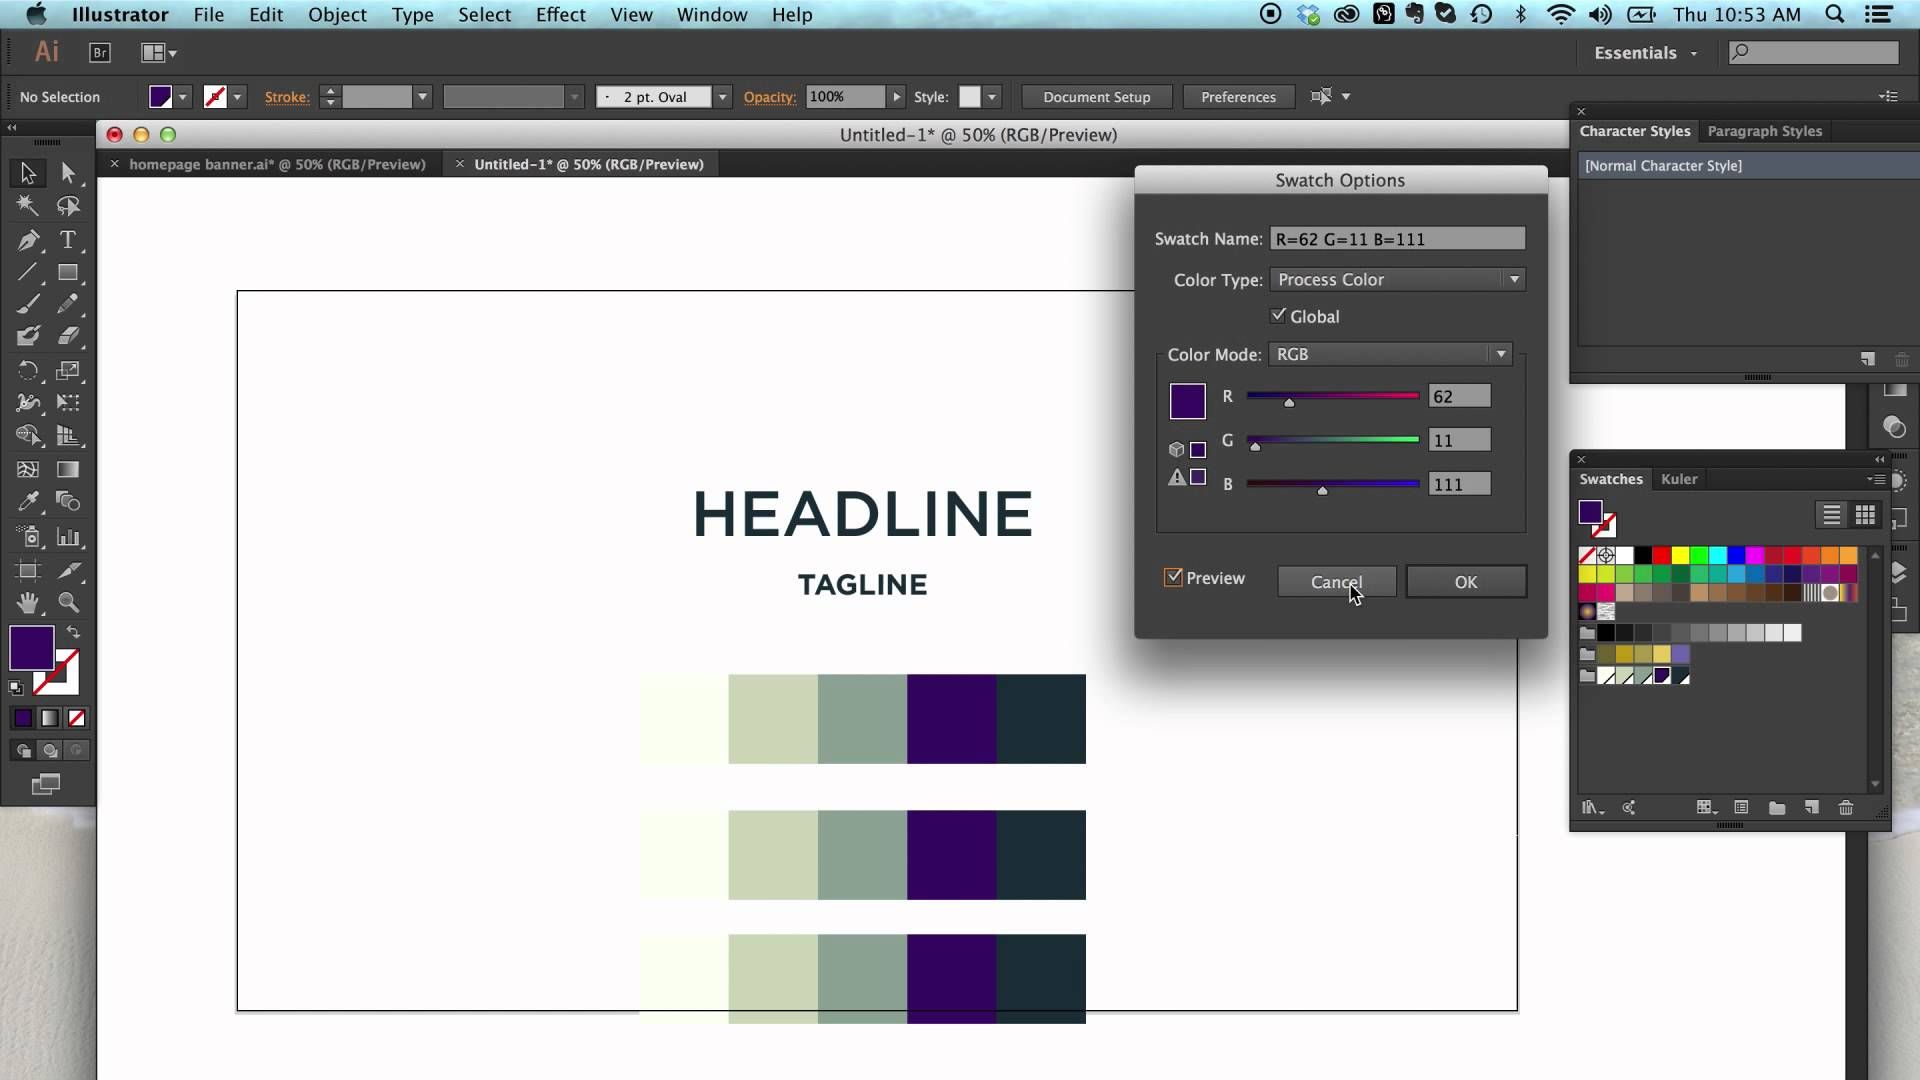Set paint mode to Gradient
This screenshot has width=1920, height=1080.
[x=49, y=718]
